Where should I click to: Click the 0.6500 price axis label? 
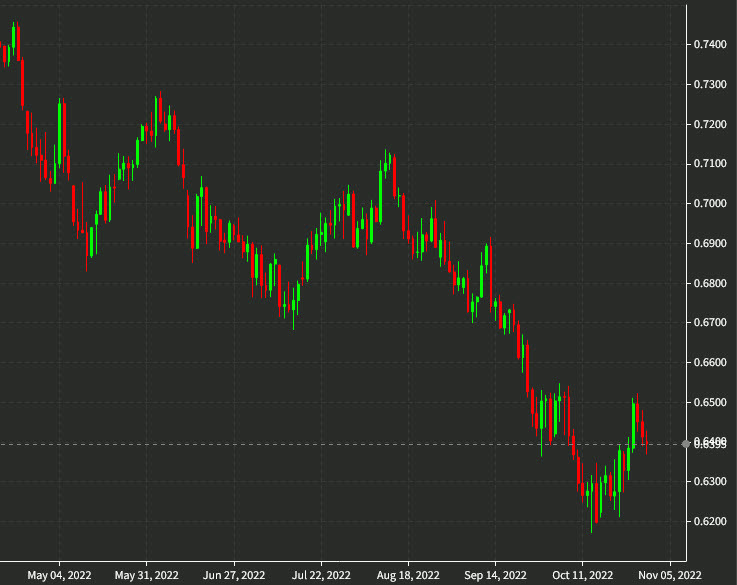(710, 402)
